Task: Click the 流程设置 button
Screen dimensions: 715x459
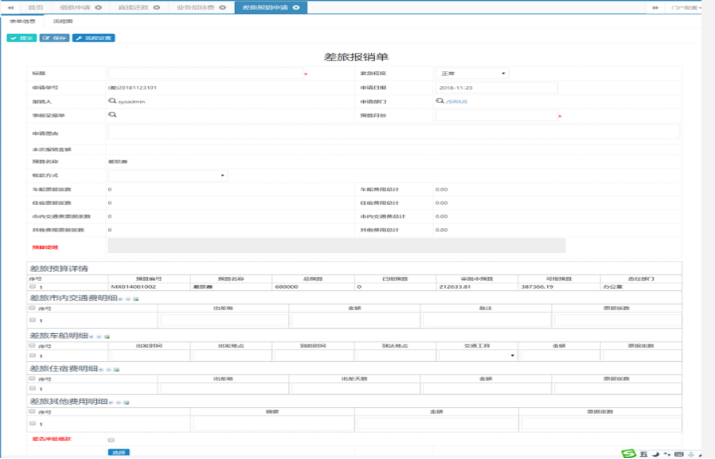Action: click(94, 38)
